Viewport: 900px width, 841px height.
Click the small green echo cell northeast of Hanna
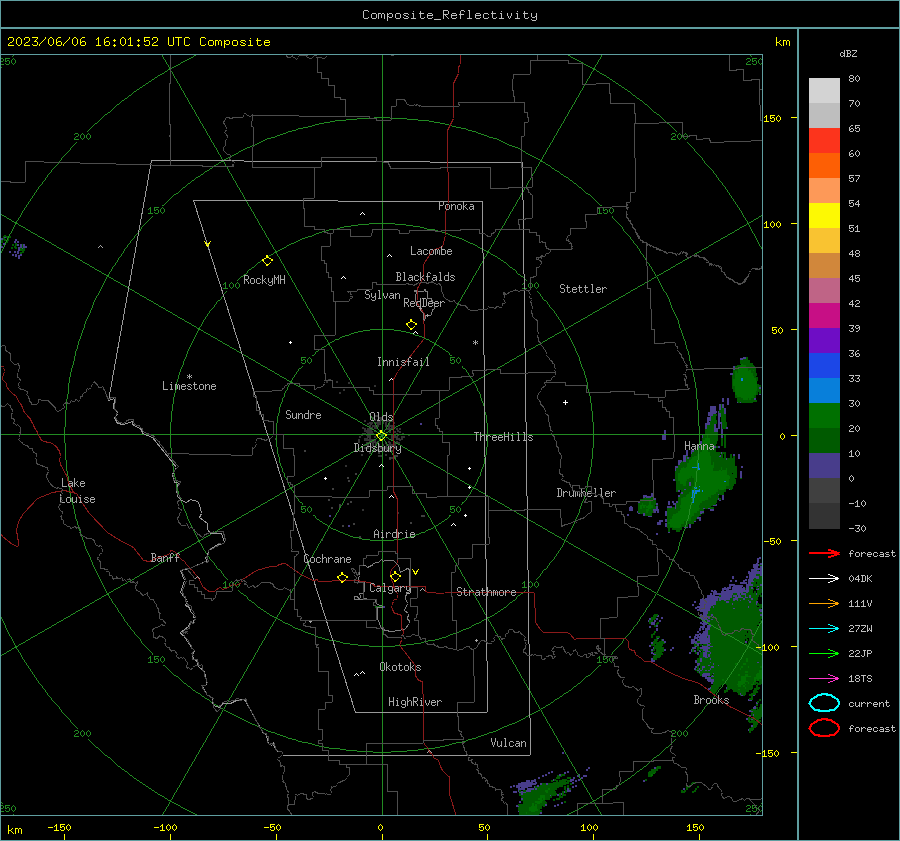(745, 380)
